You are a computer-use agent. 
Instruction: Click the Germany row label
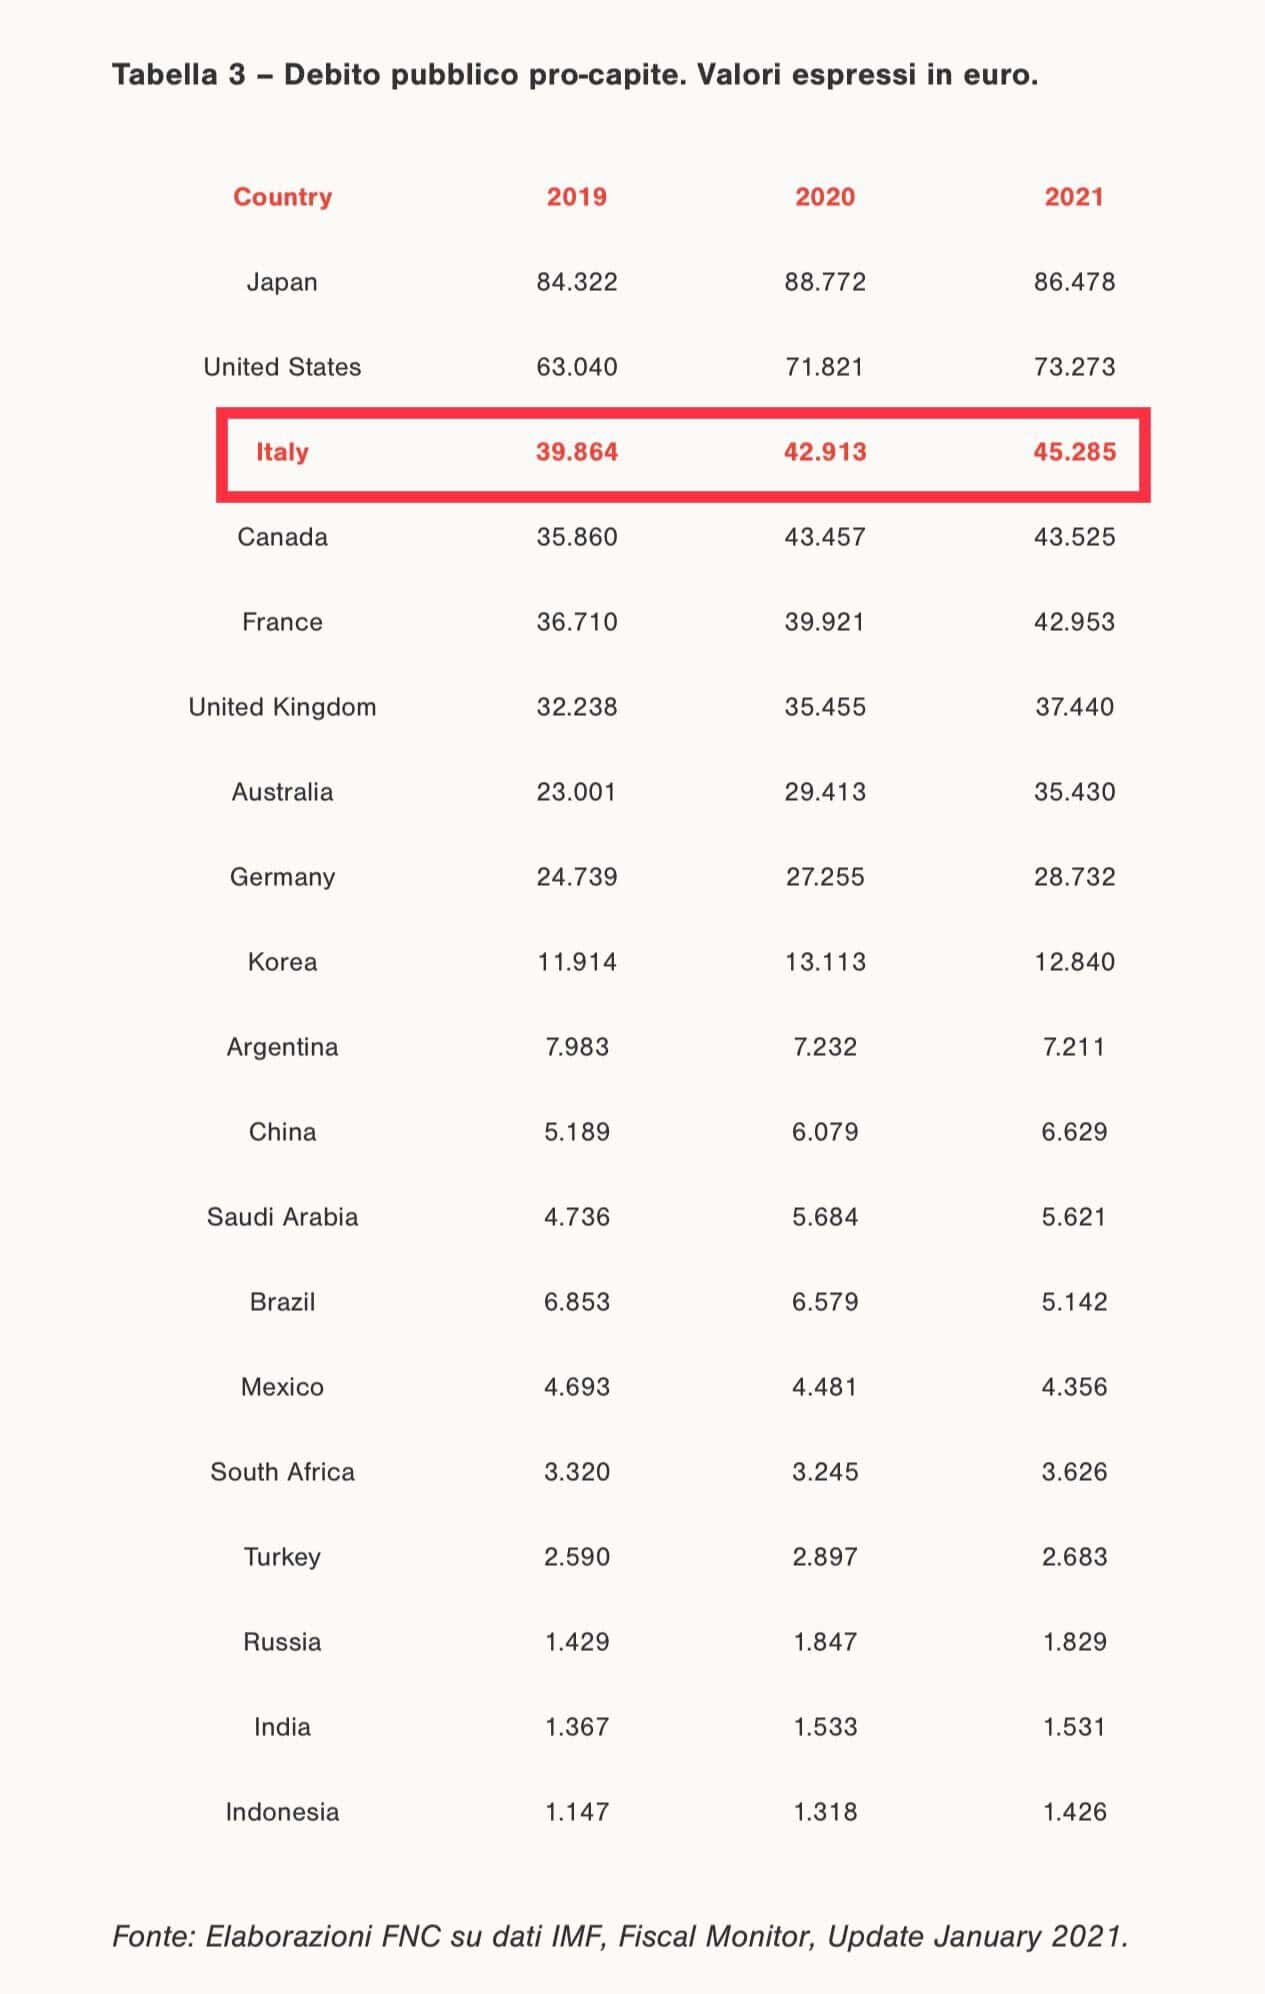[x=282, y=877]
